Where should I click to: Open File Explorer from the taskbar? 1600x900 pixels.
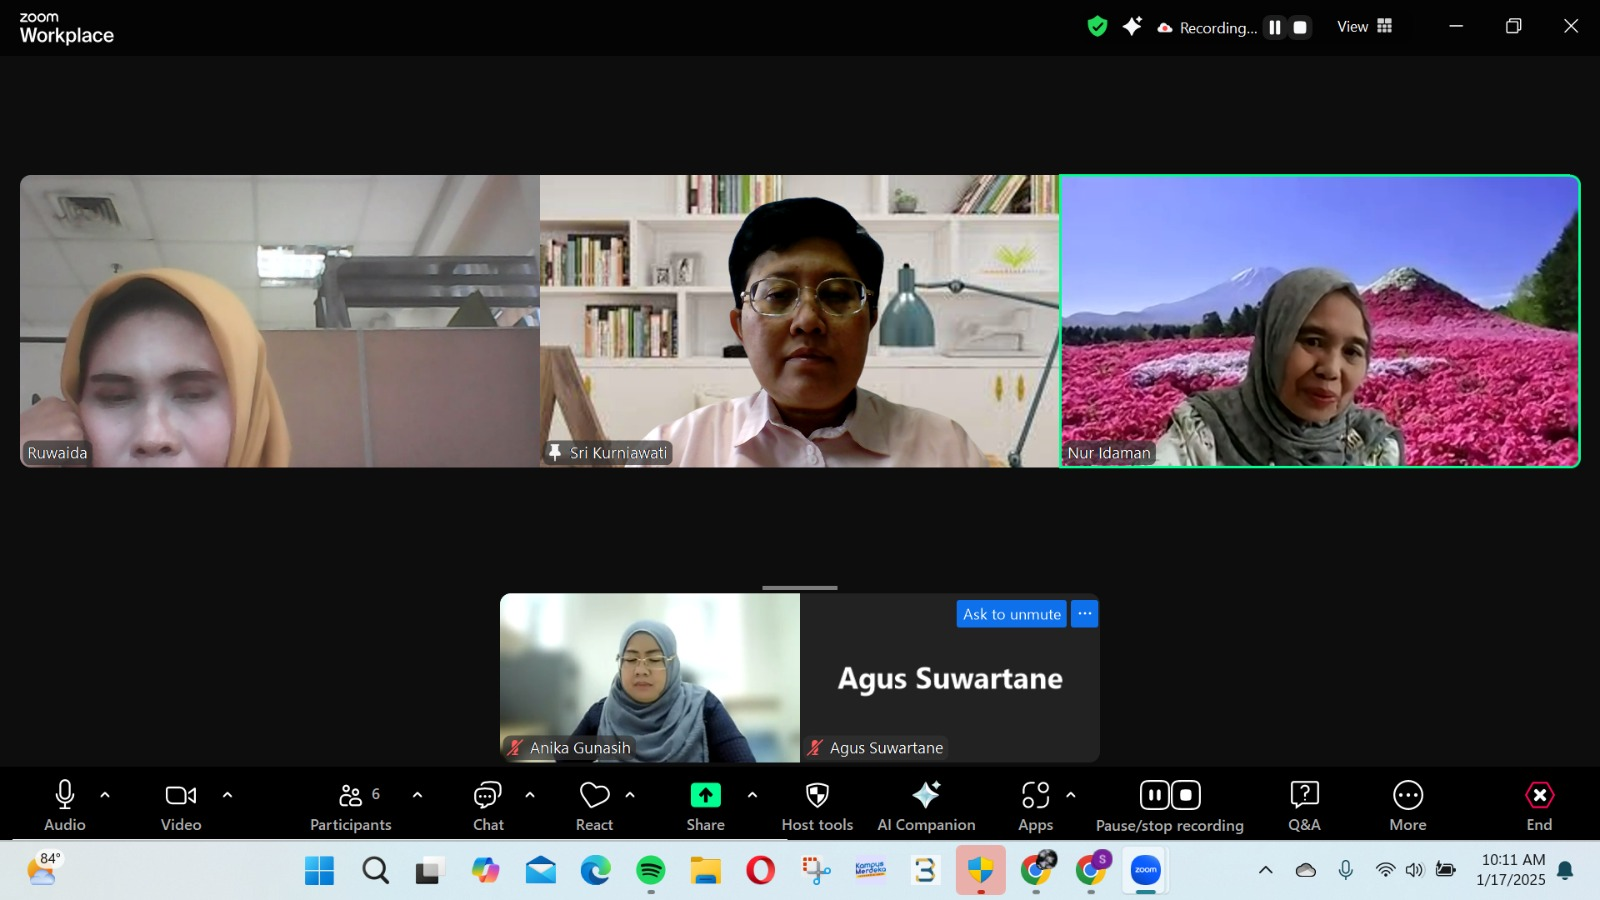706,871
